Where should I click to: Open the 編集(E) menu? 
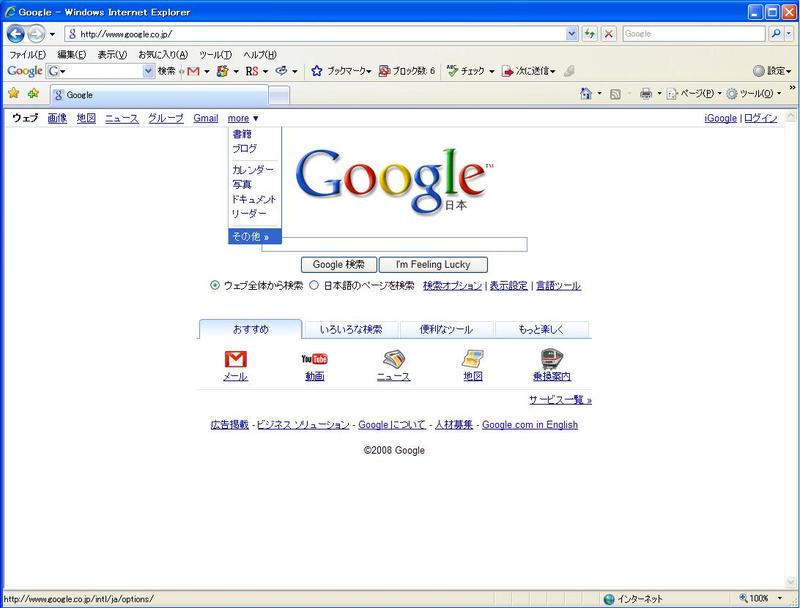point(71,55)
